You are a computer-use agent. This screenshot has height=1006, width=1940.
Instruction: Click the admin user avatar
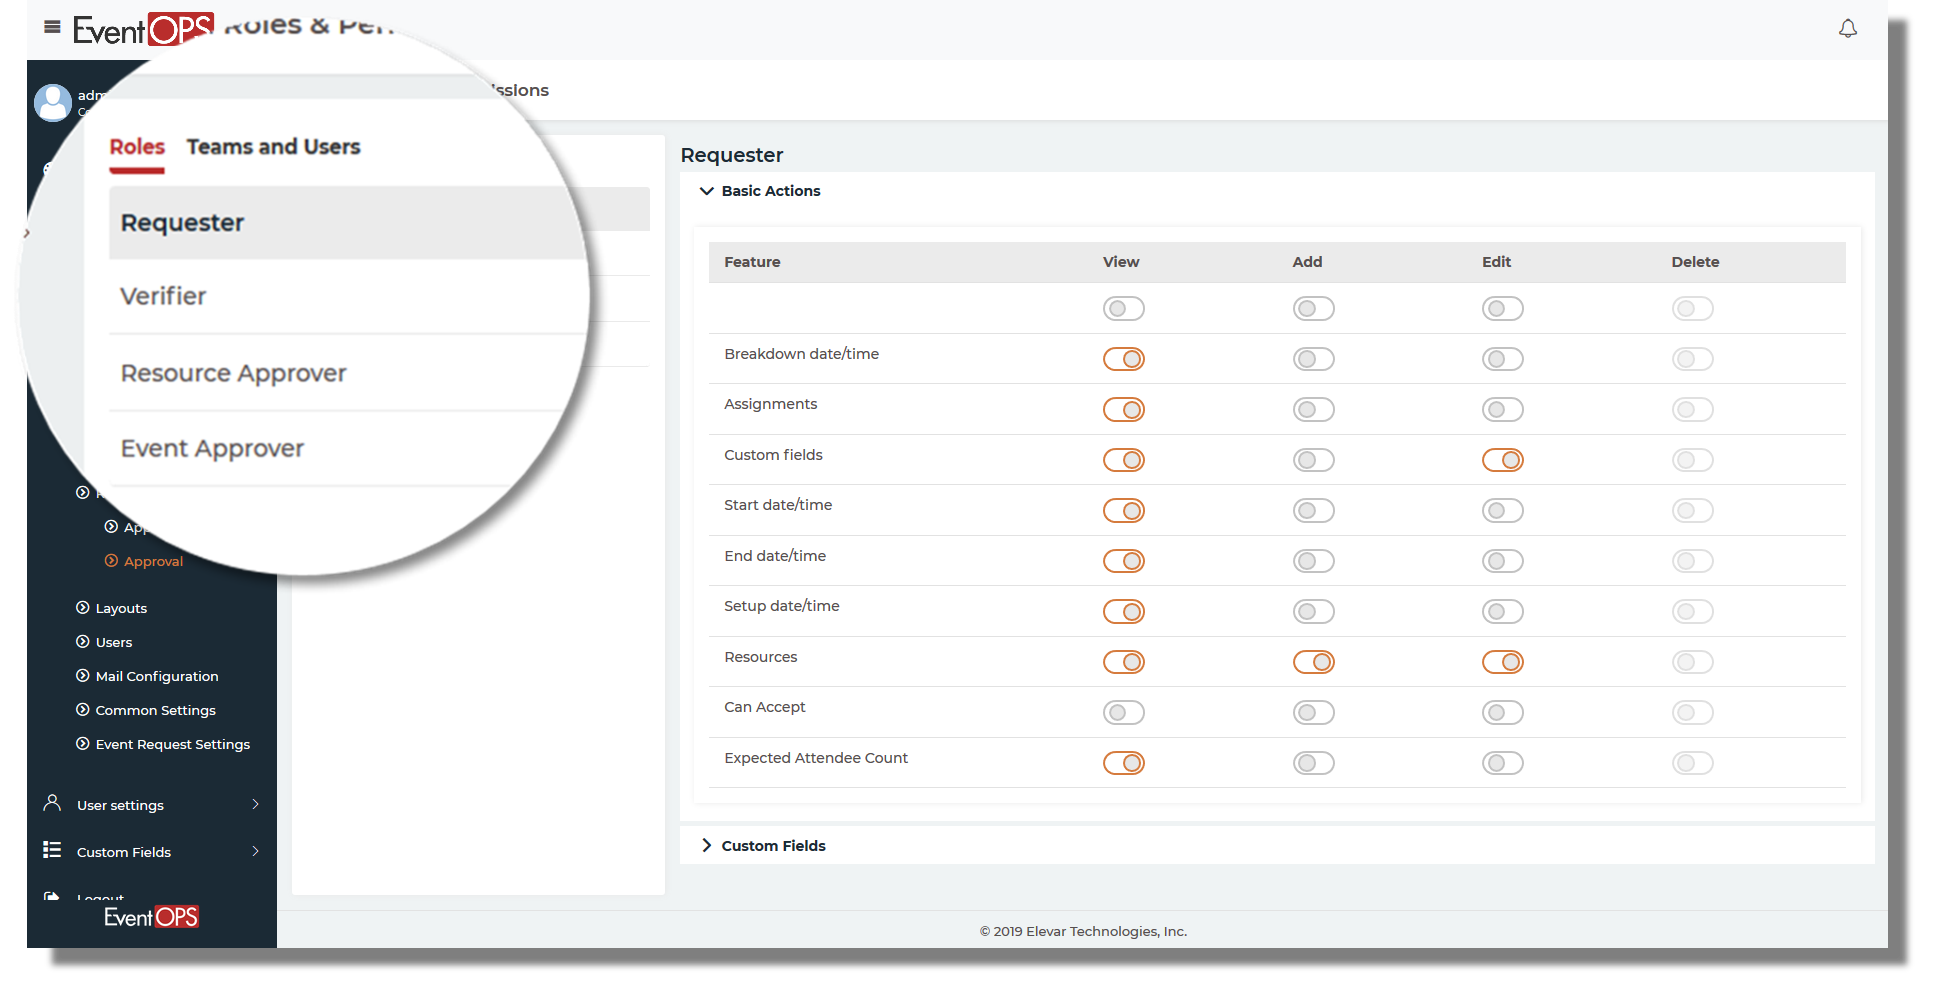(x=53, y=102)
